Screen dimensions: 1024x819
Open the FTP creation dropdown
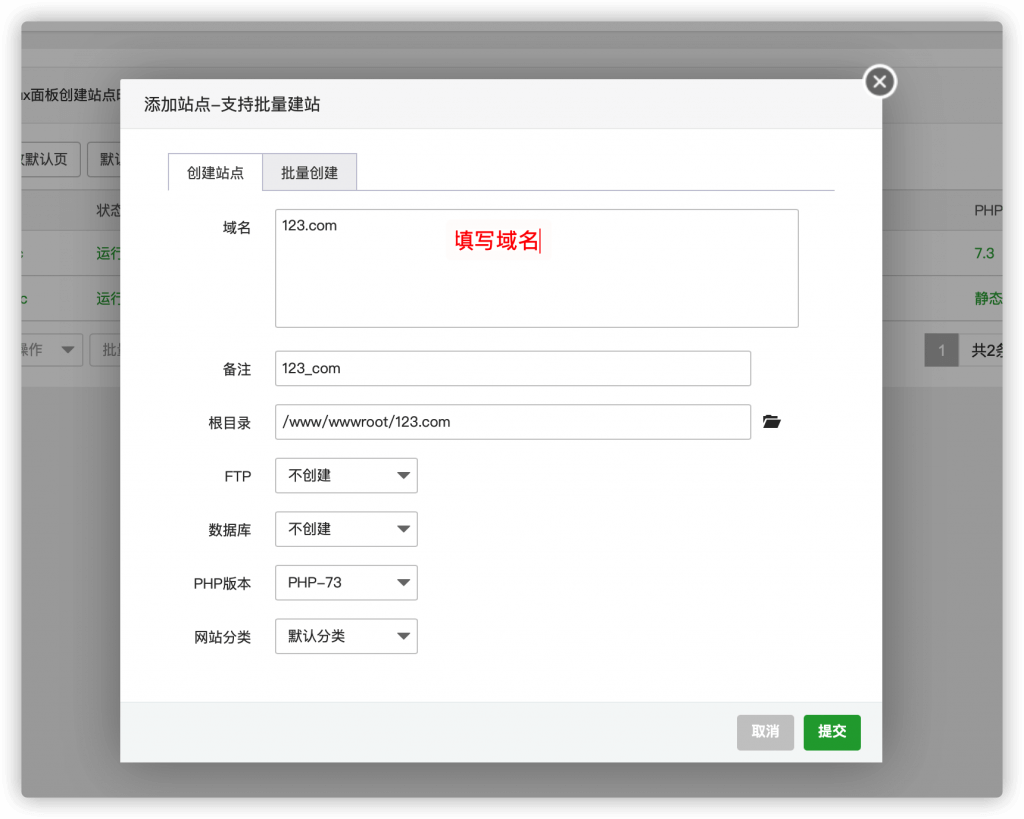pyautogui.click(x=345, y=475)
